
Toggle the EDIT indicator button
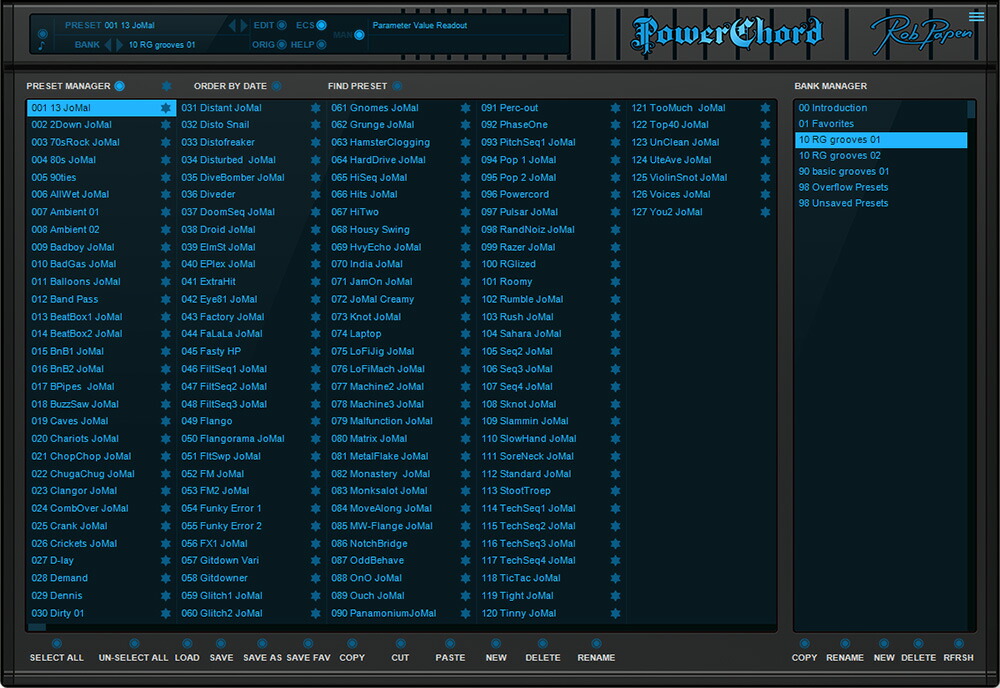281,26
